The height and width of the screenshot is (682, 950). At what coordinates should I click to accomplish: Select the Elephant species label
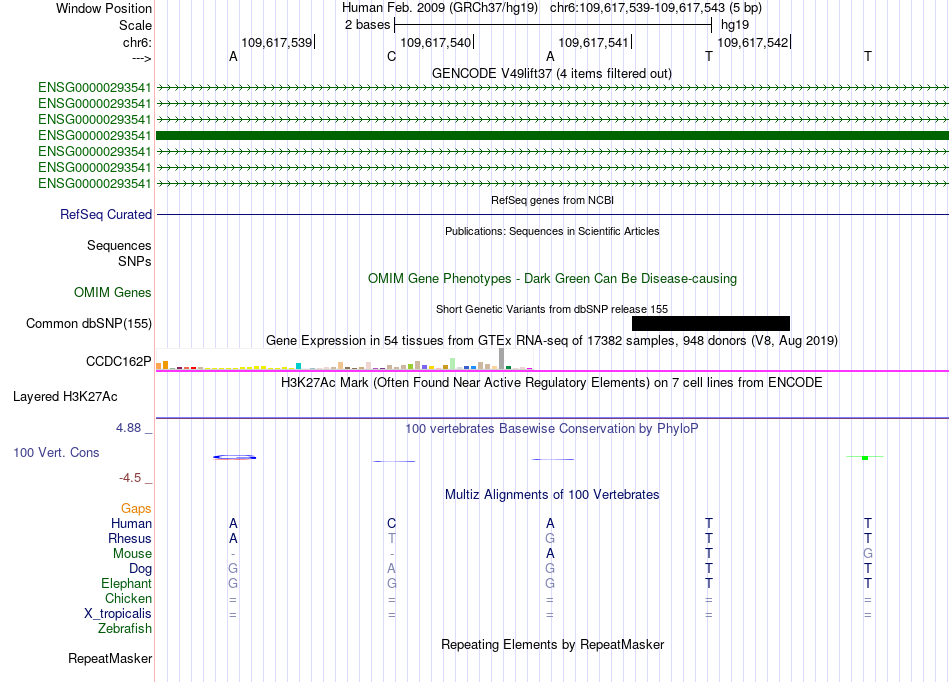(126, 583)
